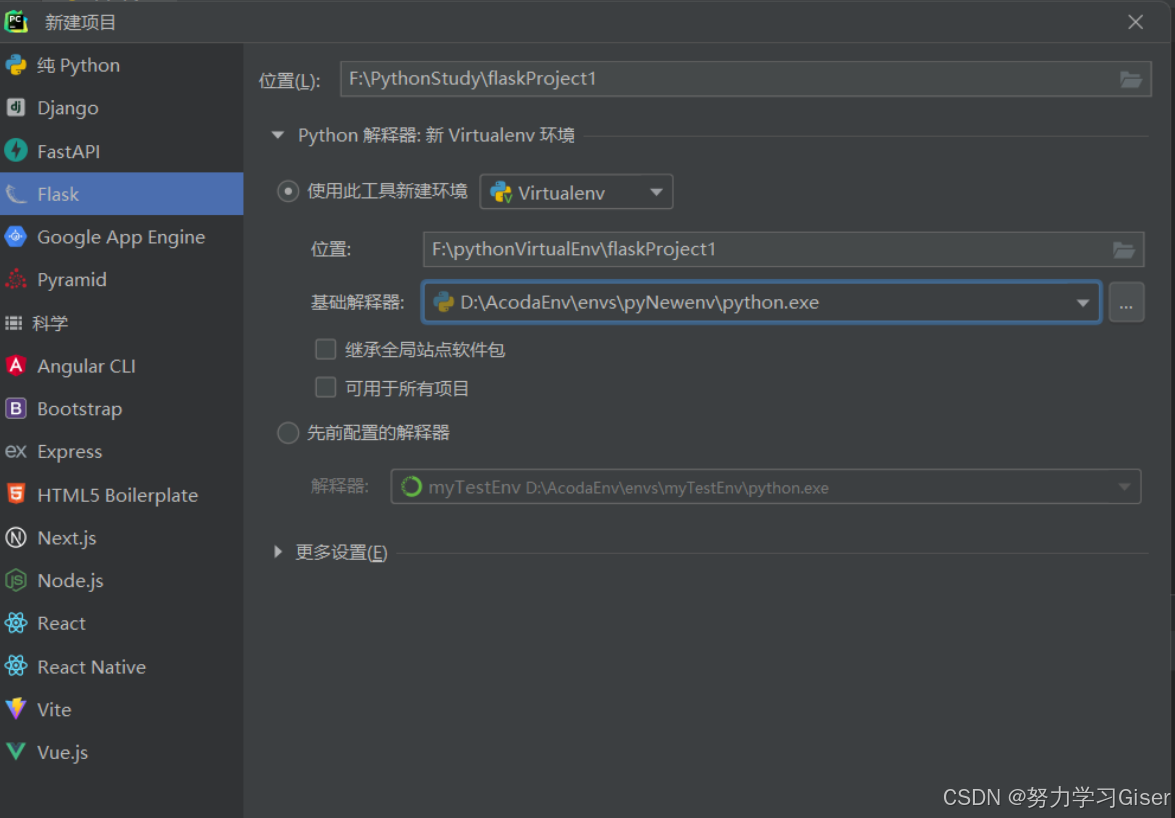Select Google App Engine project type

pyautogui.click(x=121, y=237)
